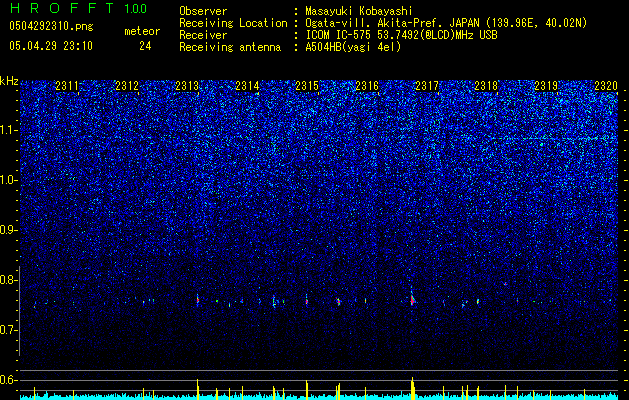
Task: Click the 0.6 kHz axis label
Action: point(9,380)
